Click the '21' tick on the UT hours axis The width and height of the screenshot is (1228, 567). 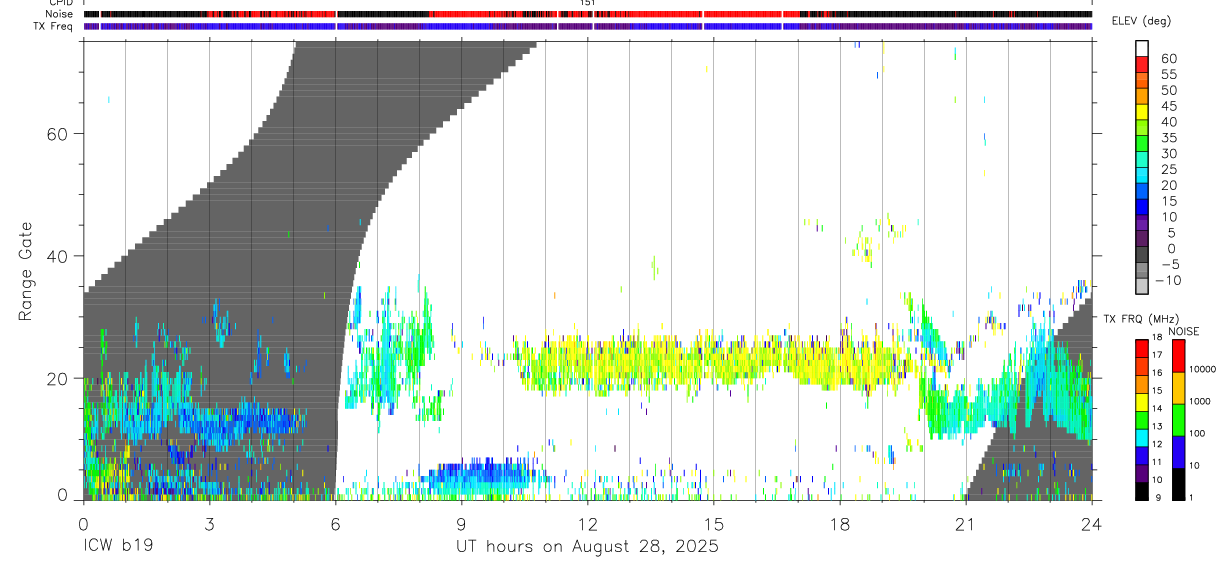966,524
